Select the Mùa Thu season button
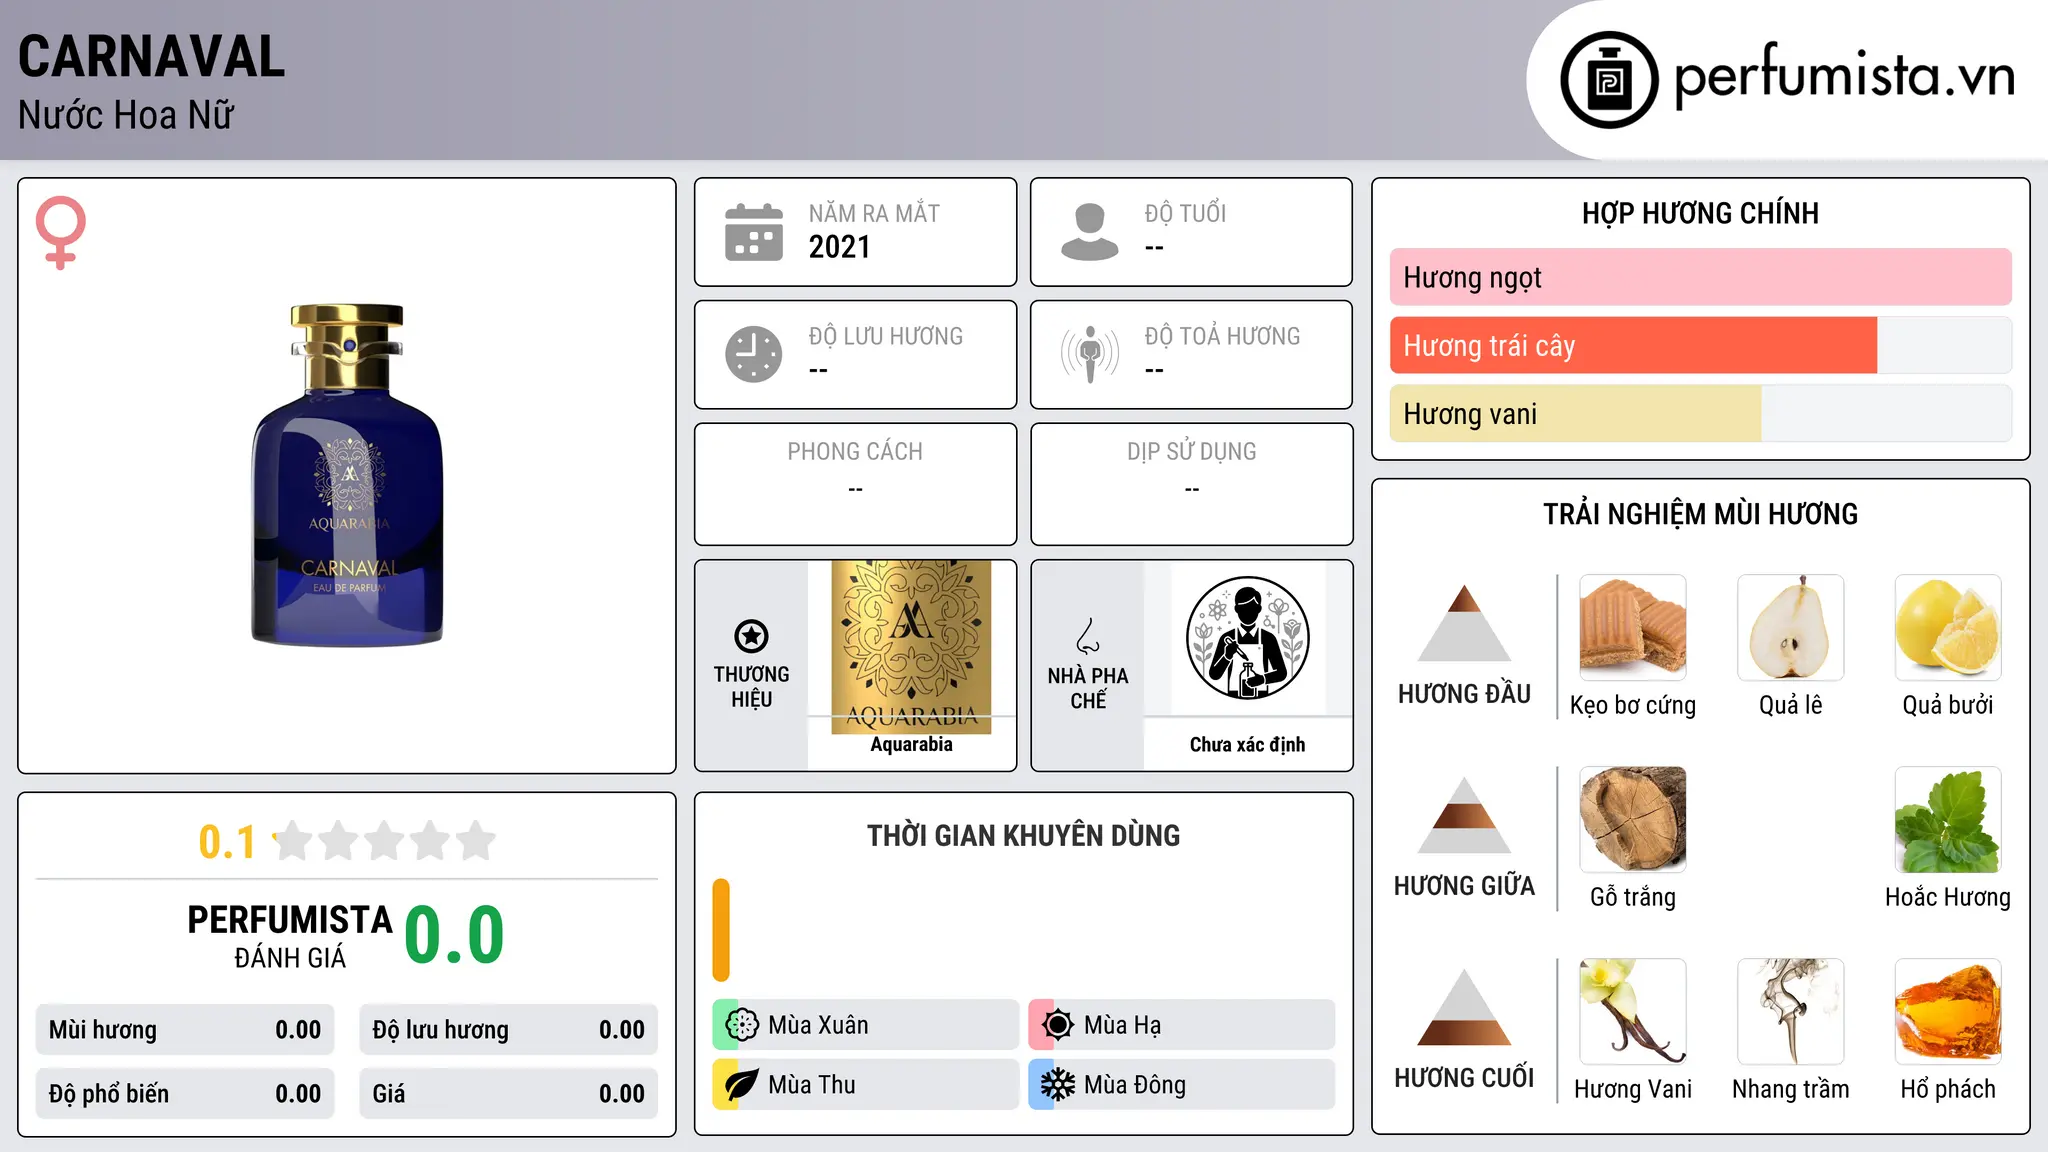 coord(865,1085)
